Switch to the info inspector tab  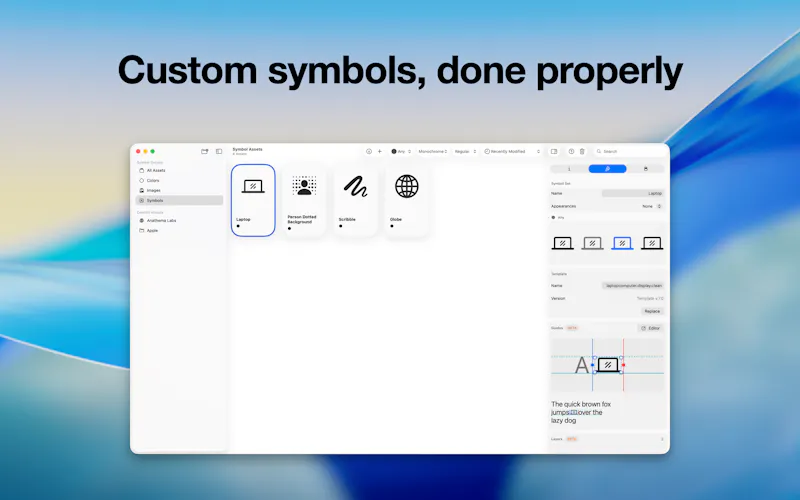coord(569,169)
